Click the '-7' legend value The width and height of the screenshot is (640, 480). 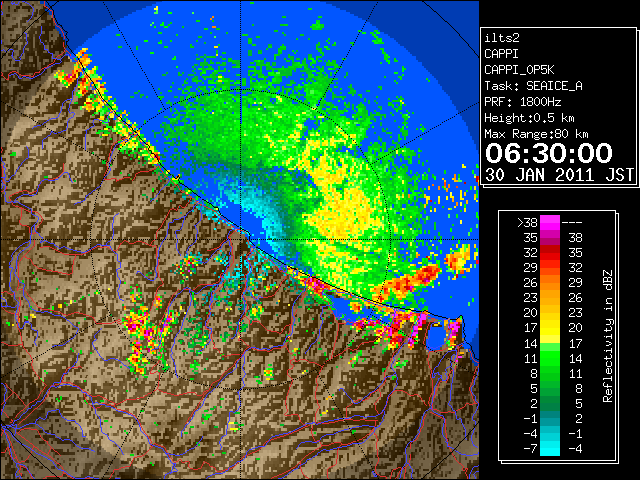(530, 449)
